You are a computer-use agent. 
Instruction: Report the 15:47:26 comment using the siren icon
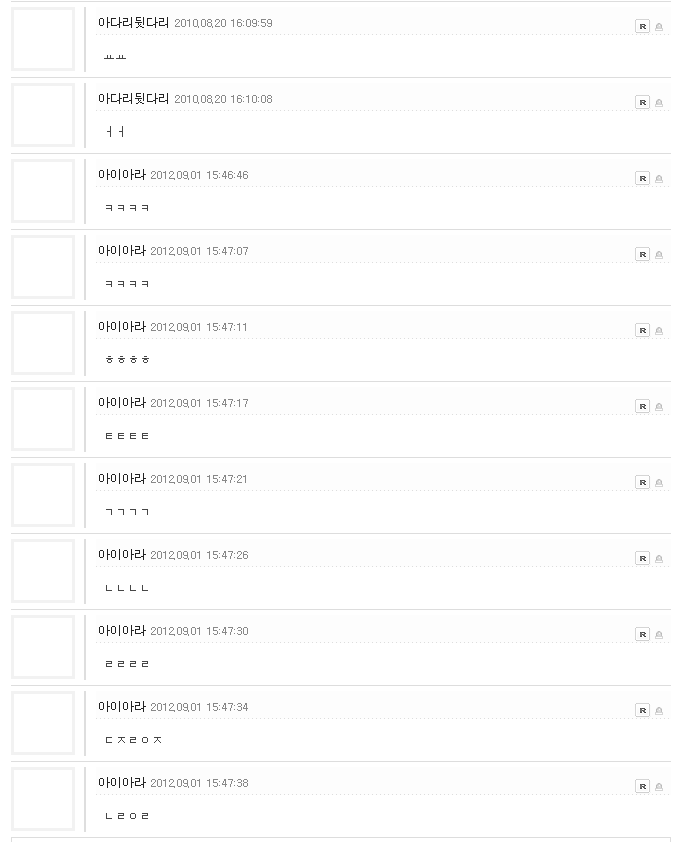(x=659, y=558)
